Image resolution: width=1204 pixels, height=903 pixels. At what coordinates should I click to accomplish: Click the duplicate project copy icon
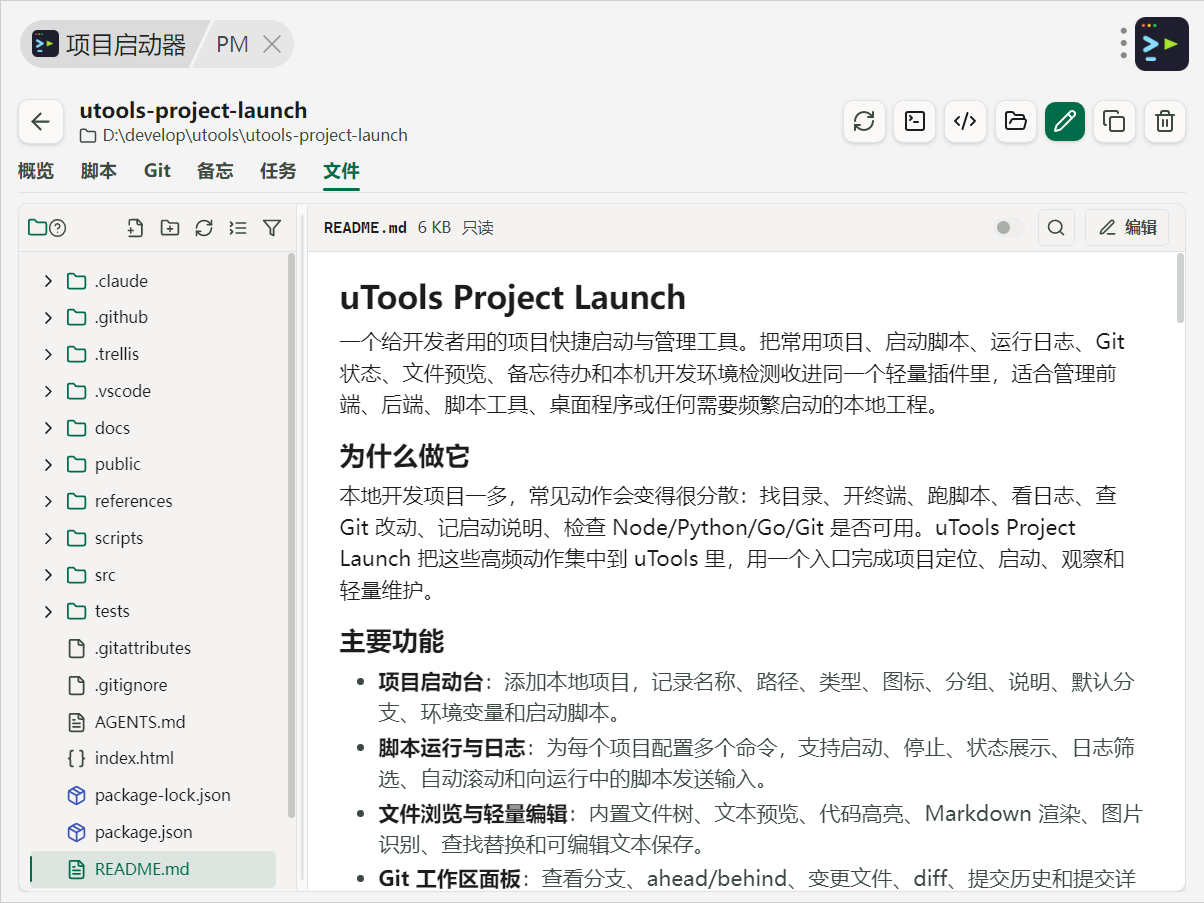click(x=1114, y=122)
